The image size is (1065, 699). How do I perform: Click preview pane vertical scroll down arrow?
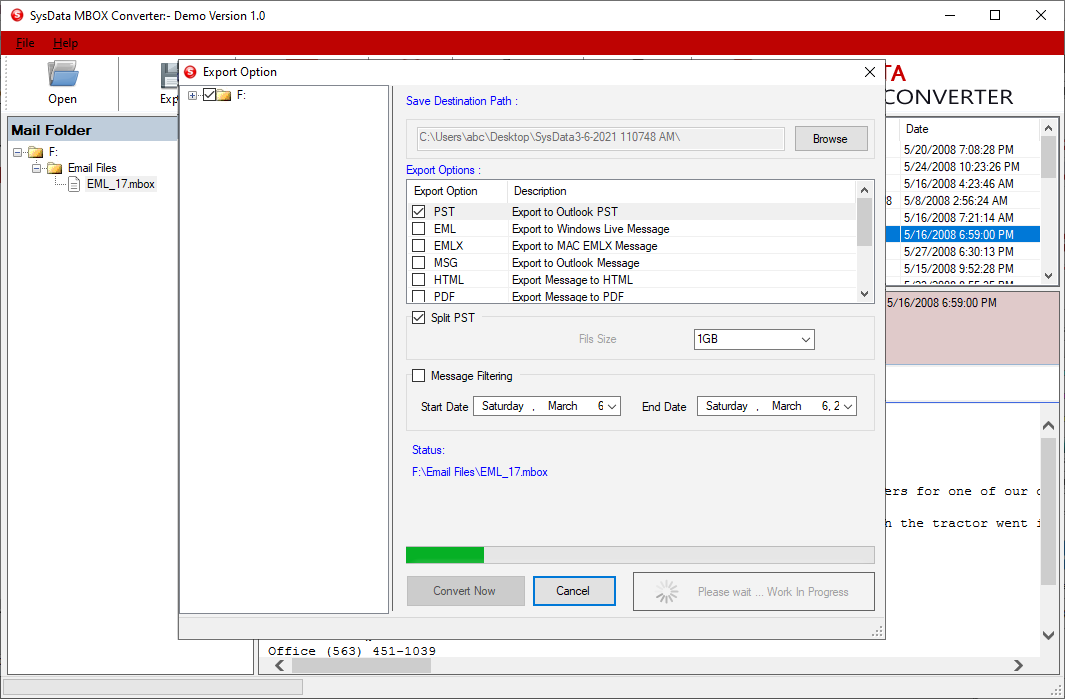pyautogui.click(x=1048, y=635)
